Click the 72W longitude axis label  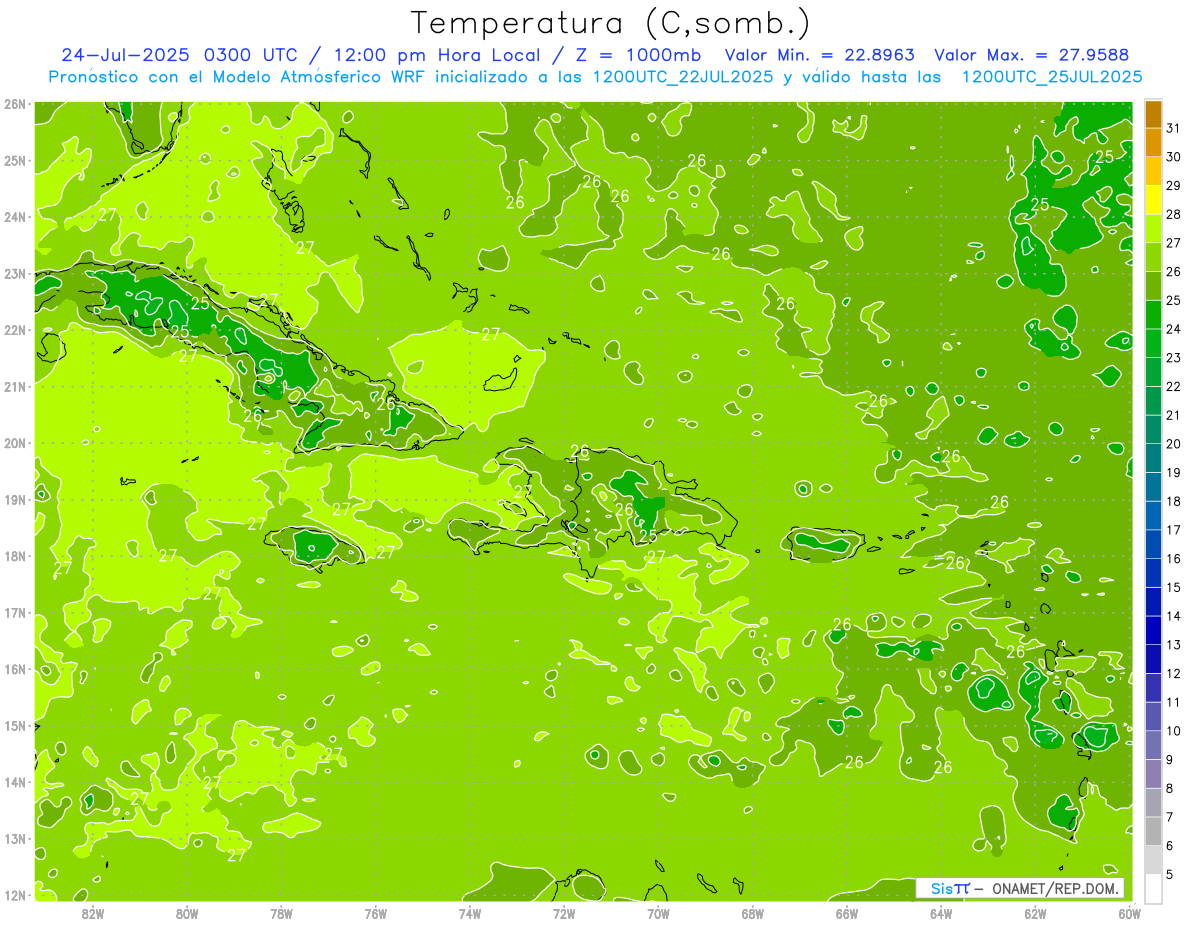point(564,913)
